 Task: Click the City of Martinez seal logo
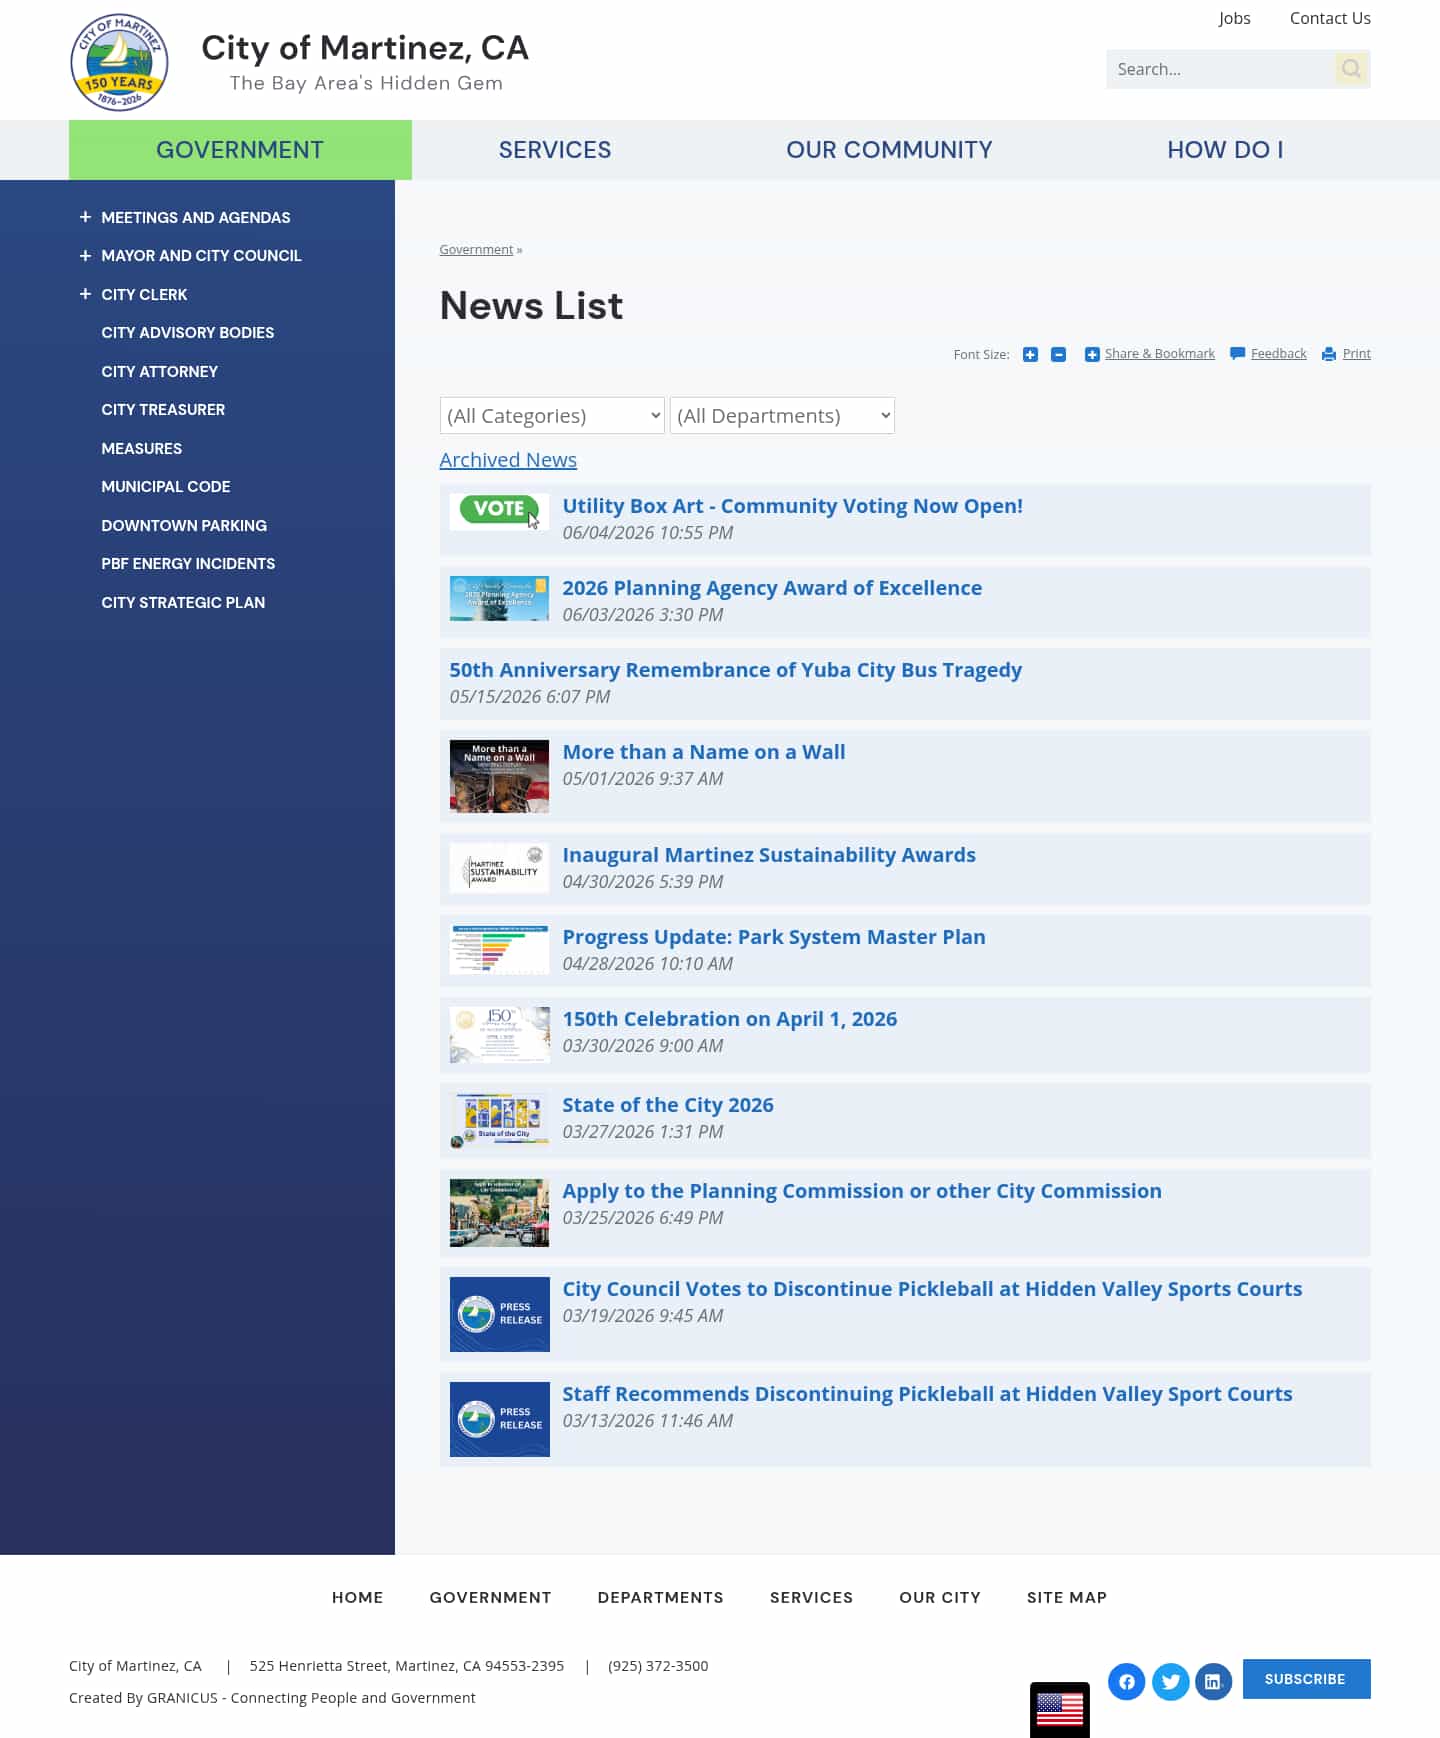[x=119, y=62]
